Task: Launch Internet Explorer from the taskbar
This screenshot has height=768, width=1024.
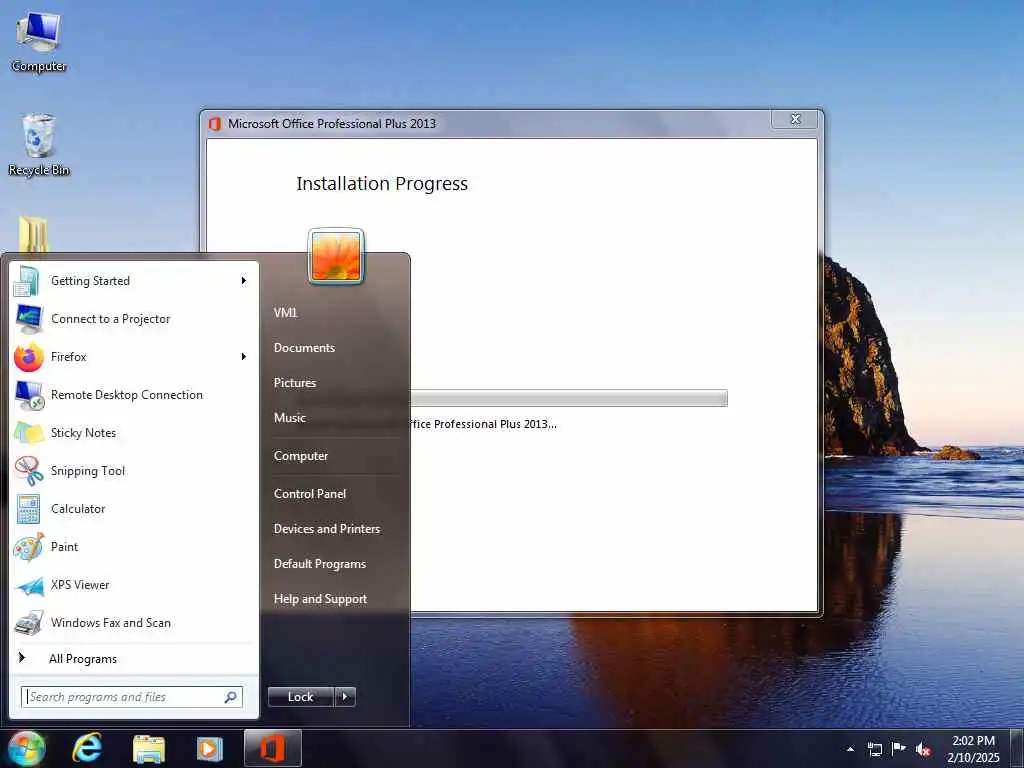Action: [x=87, y=748]
